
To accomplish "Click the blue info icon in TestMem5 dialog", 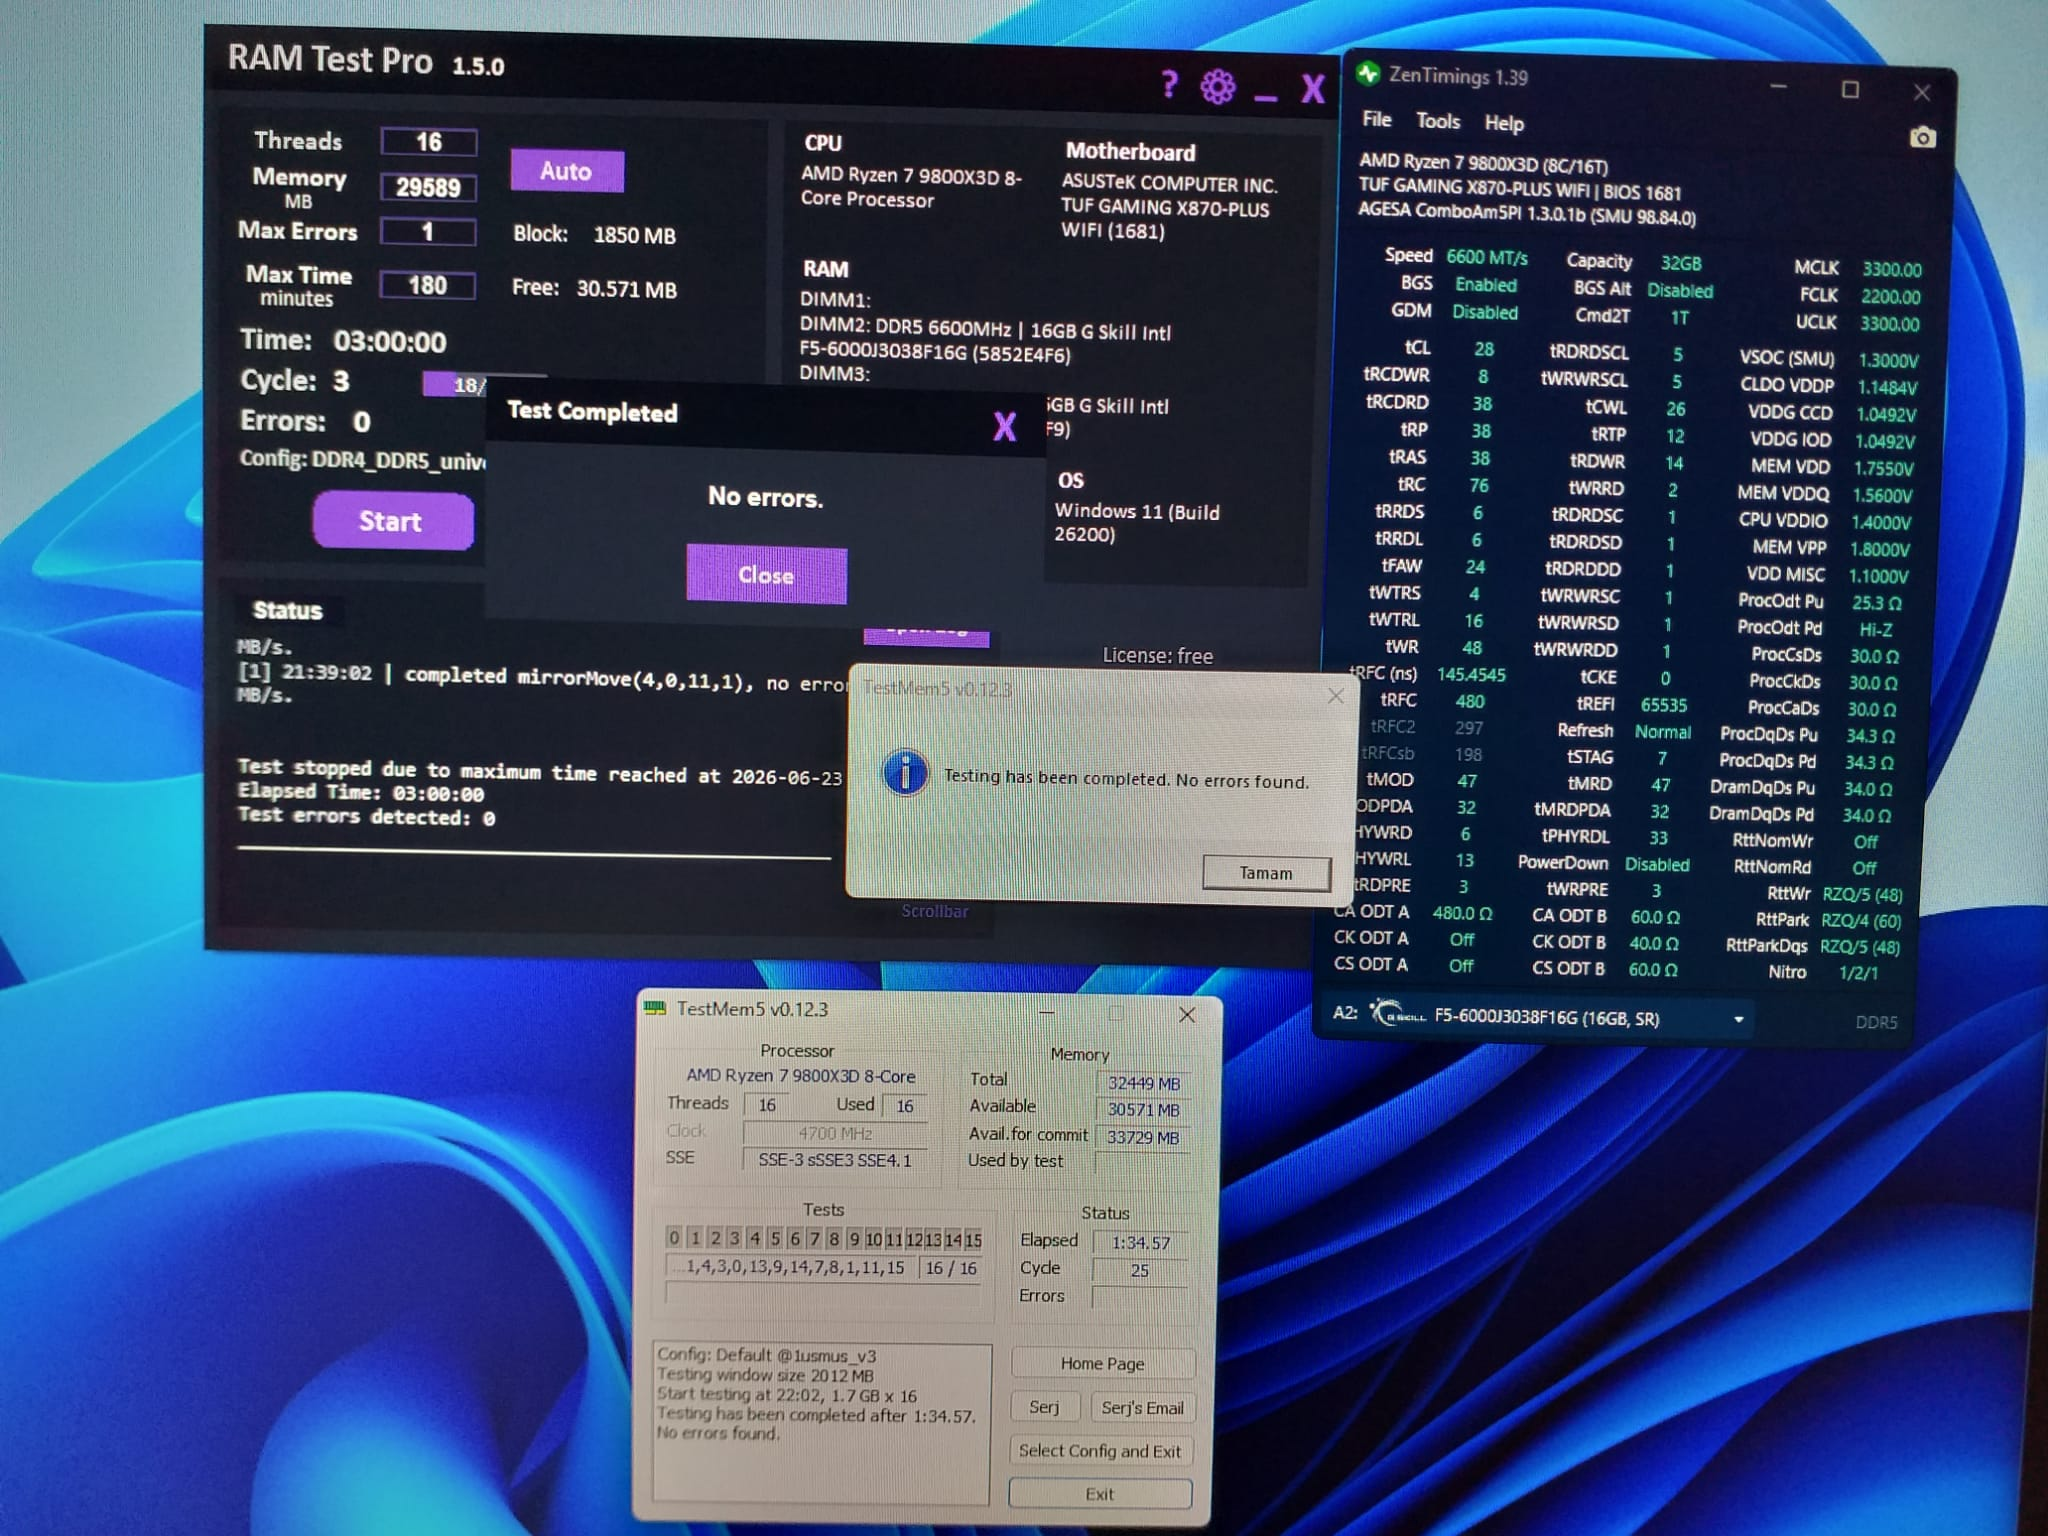I will (x=905, y=773).
